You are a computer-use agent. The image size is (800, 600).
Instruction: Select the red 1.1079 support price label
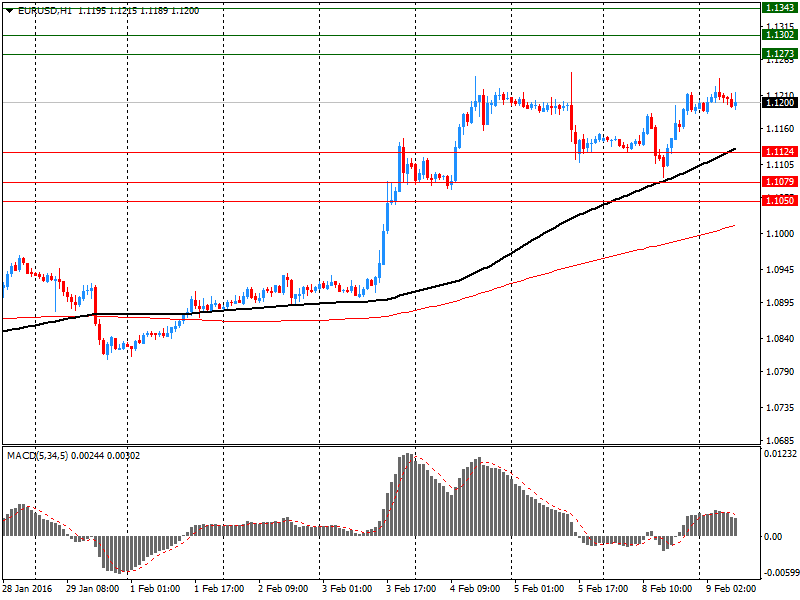pos(779,182)
